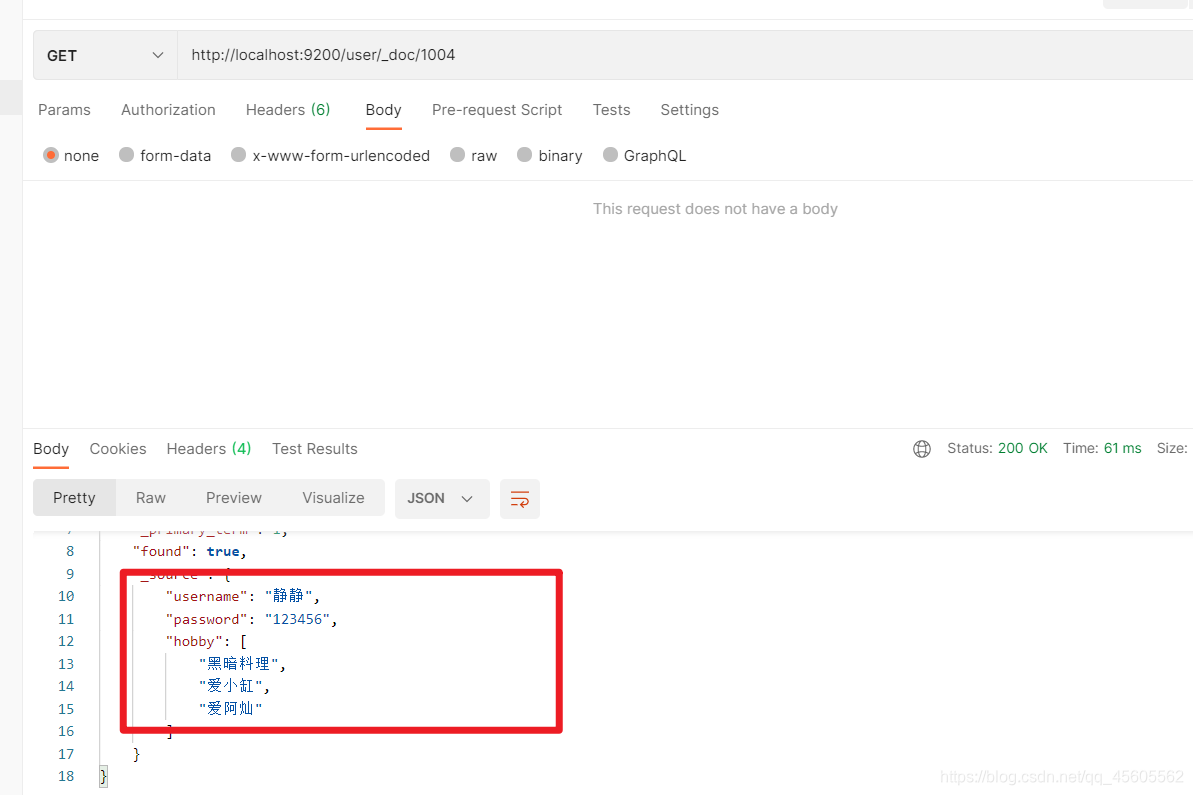The width and height of the screenshot is (1193, 795).
Task: Click the Status 200 OK text
Action: (997, 449)
